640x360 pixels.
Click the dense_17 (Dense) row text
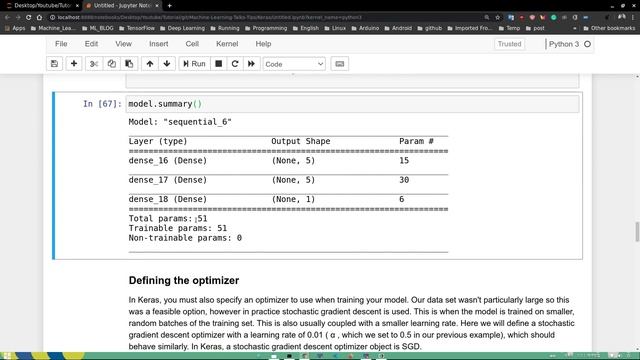point(168,180)
